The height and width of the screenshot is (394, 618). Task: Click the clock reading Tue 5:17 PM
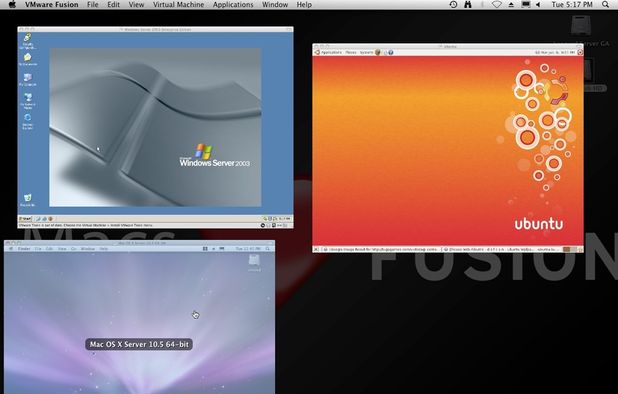(x=572, y=5)
